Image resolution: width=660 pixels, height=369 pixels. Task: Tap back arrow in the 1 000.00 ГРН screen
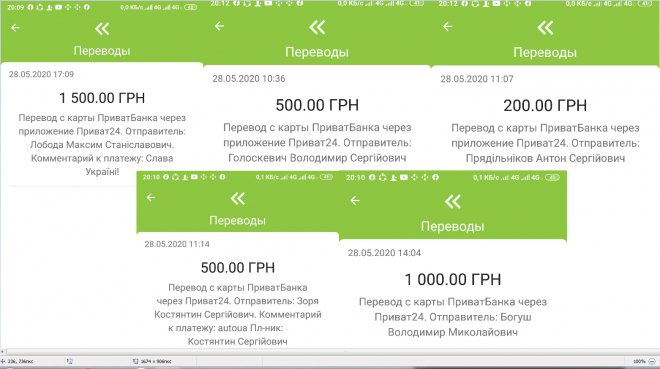(355, 200)
